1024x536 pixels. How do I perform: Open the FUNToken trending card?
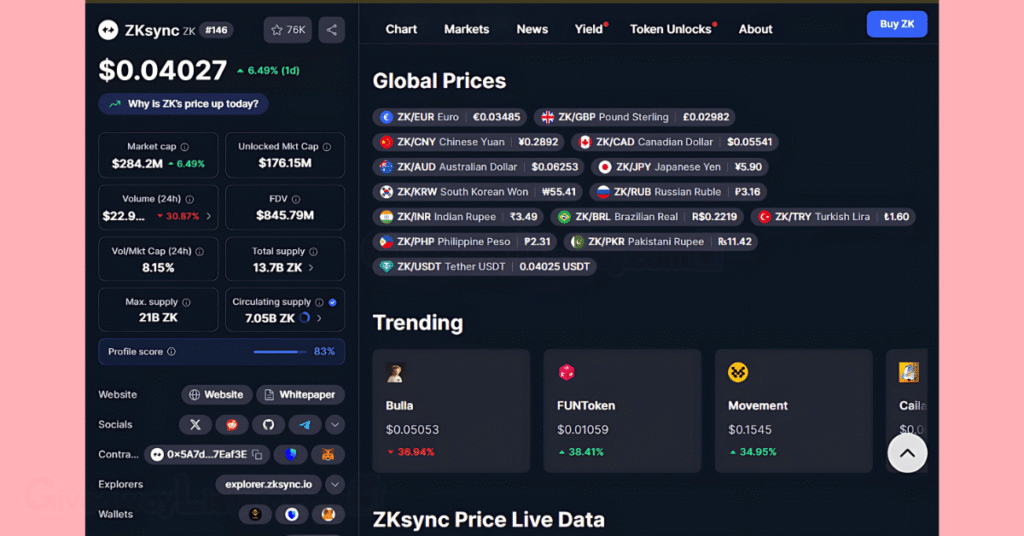pyautogui.click(x=622, y=411)
